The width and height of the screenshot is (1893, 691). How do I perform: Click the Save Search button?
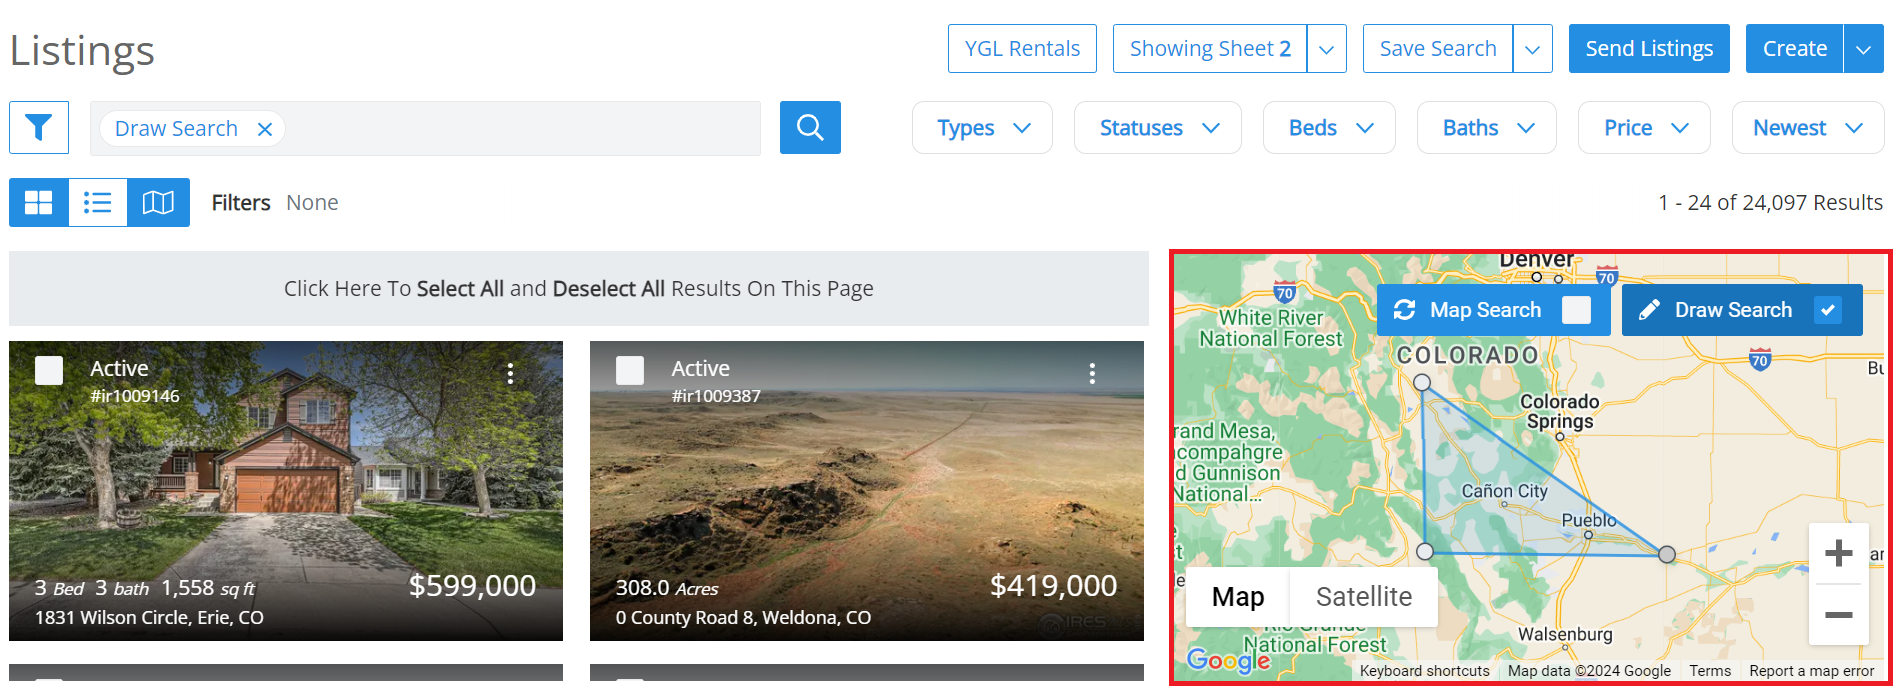1438,49
